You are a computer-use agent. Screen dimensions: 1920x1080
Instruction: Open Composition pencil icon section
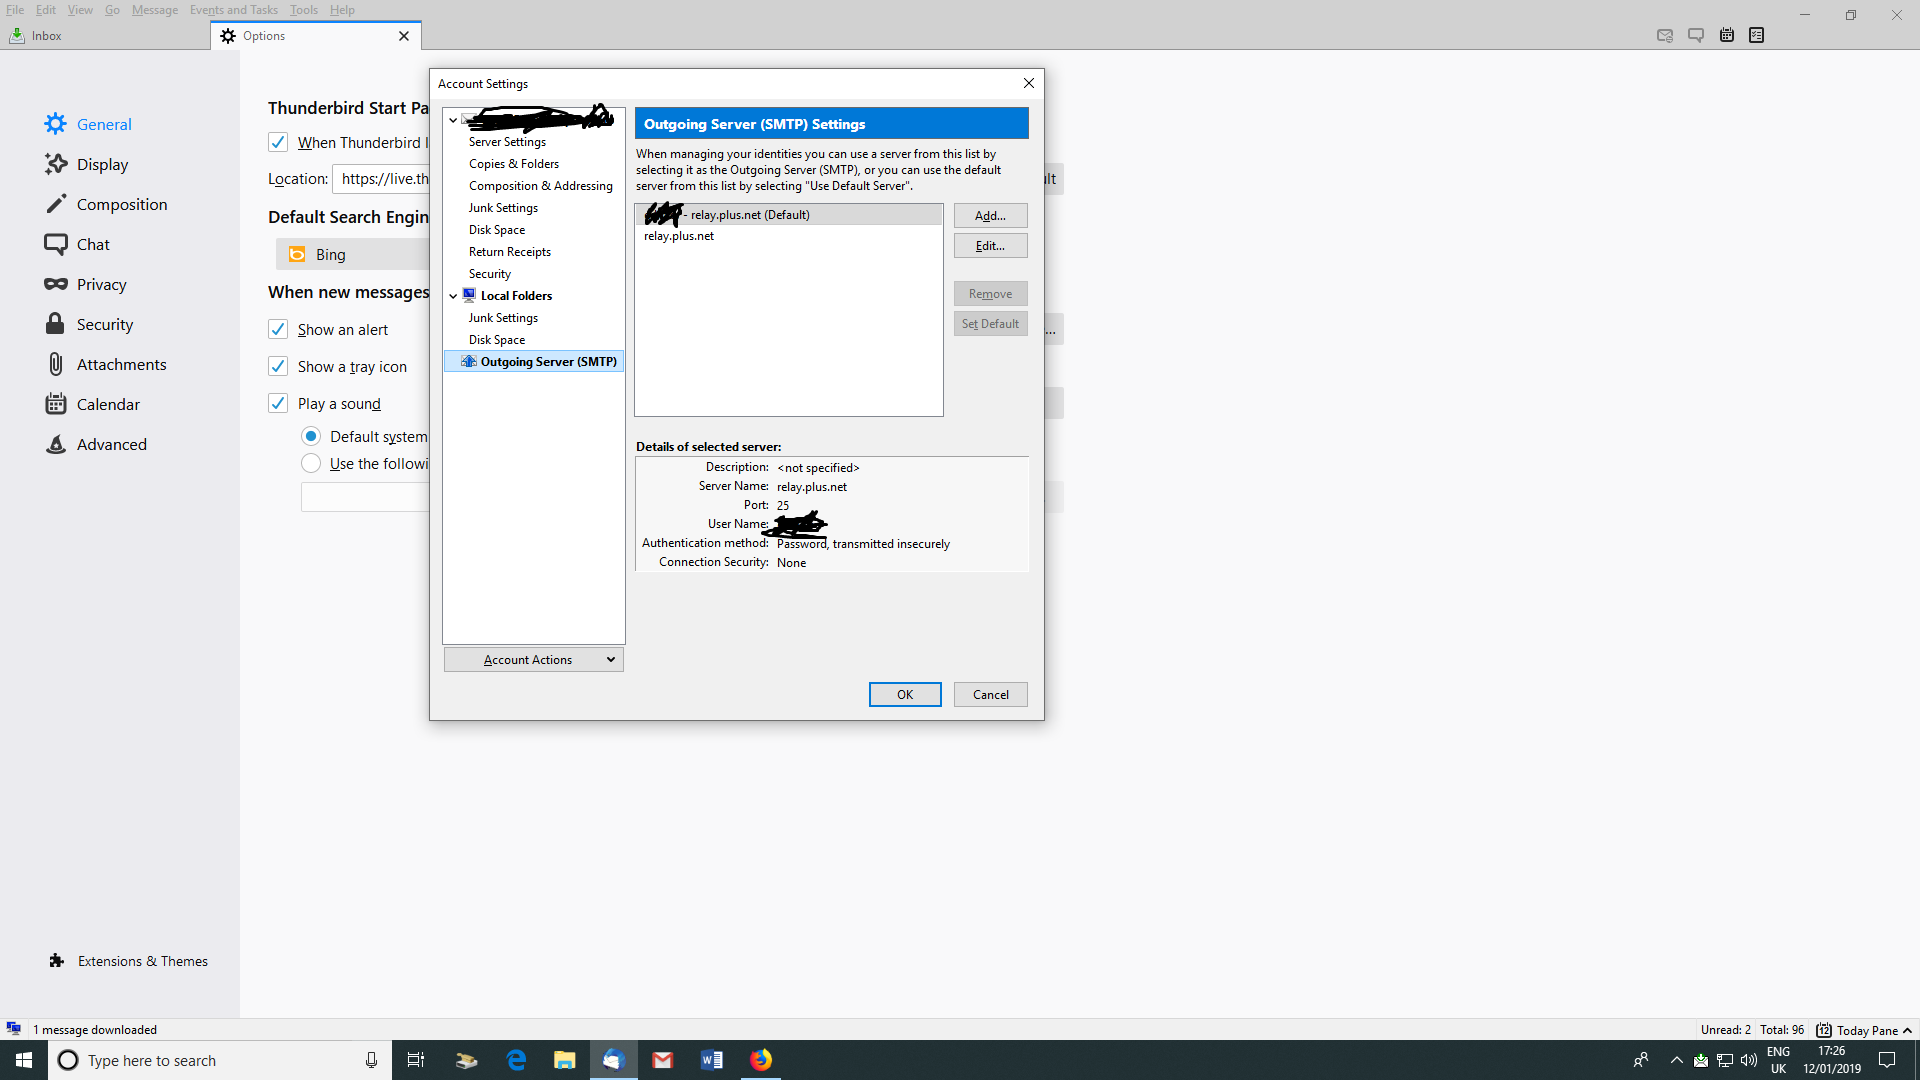pyautogui.click(x=56, y=204)
